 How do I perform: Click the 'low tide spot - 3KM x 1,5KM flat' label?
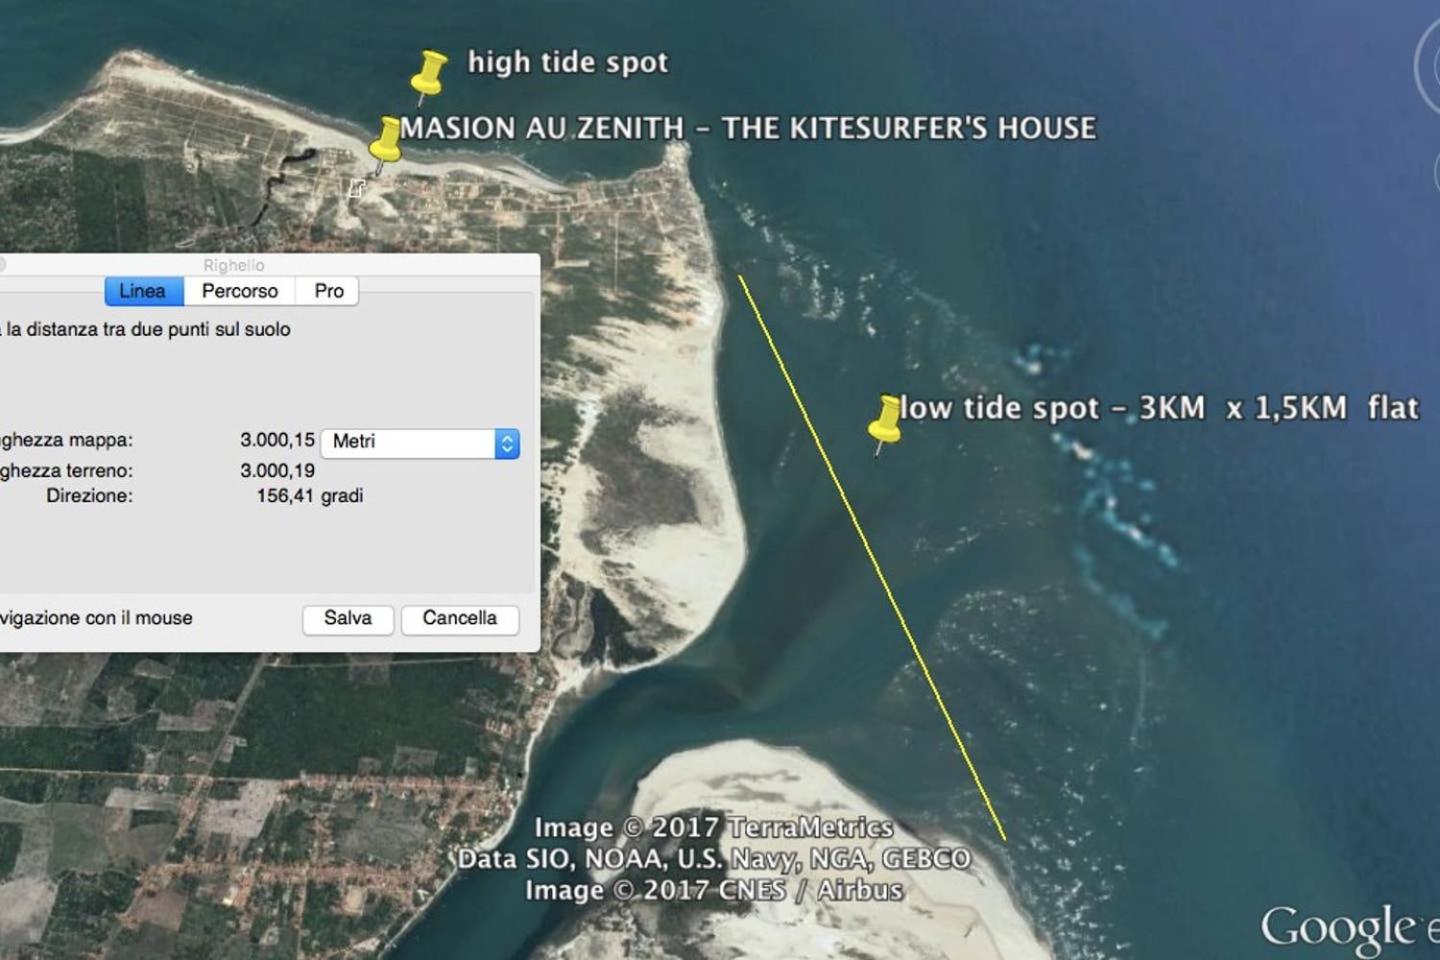[x=1159, y=408]
